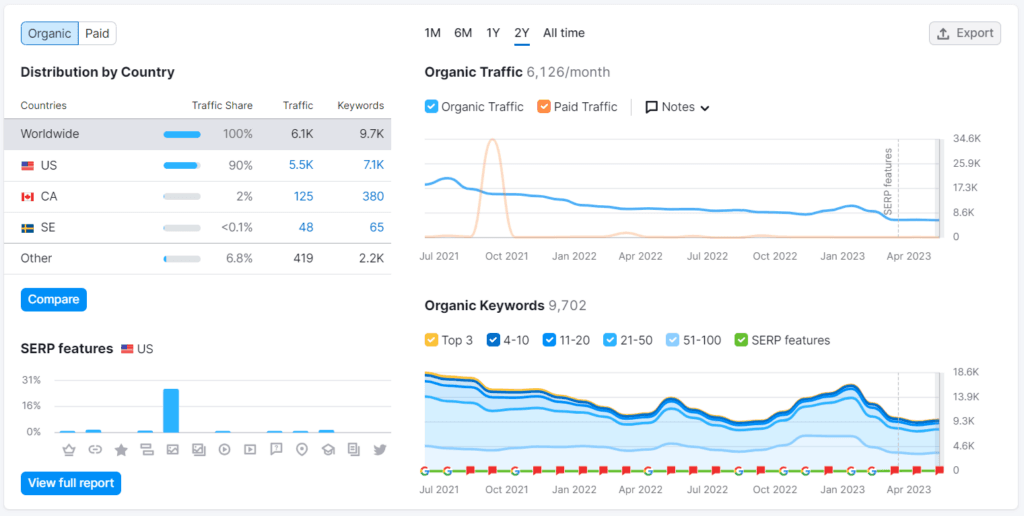Viewport: 1024px width, 516px height.
Task: Click the map pin Local pack icon
Action: pyautogui.click(x=302, y=449)
